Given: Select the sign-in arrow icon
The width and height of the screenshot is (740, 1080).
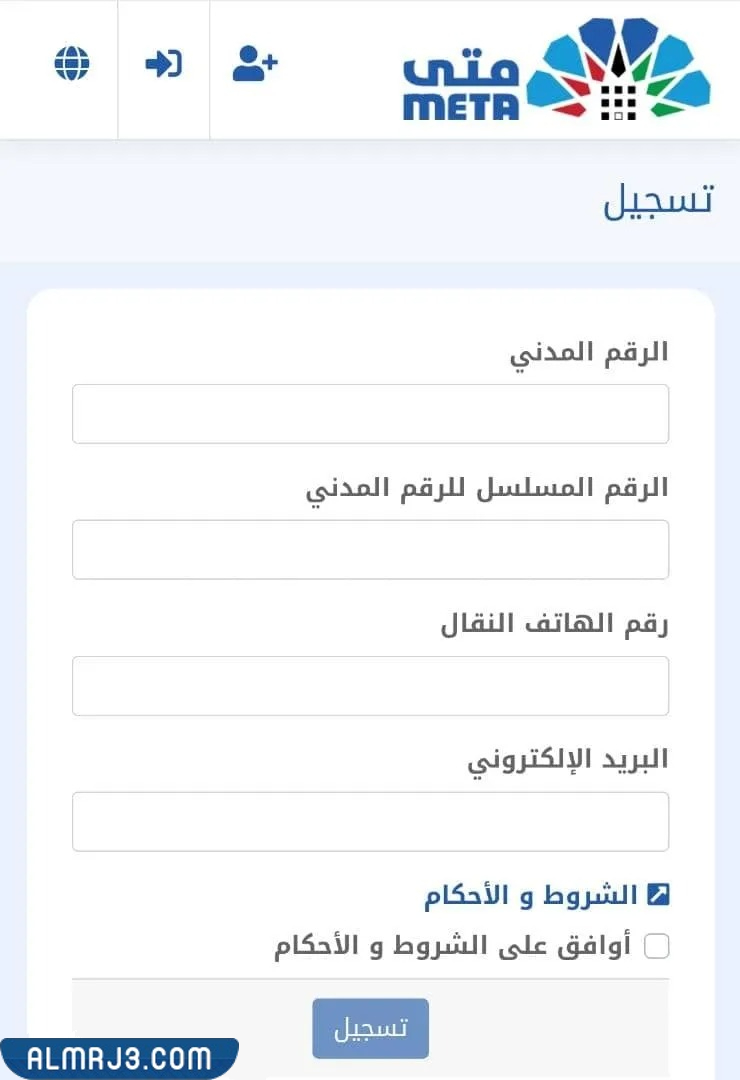Looking at the screenshot, I should [x=164, y=64].
